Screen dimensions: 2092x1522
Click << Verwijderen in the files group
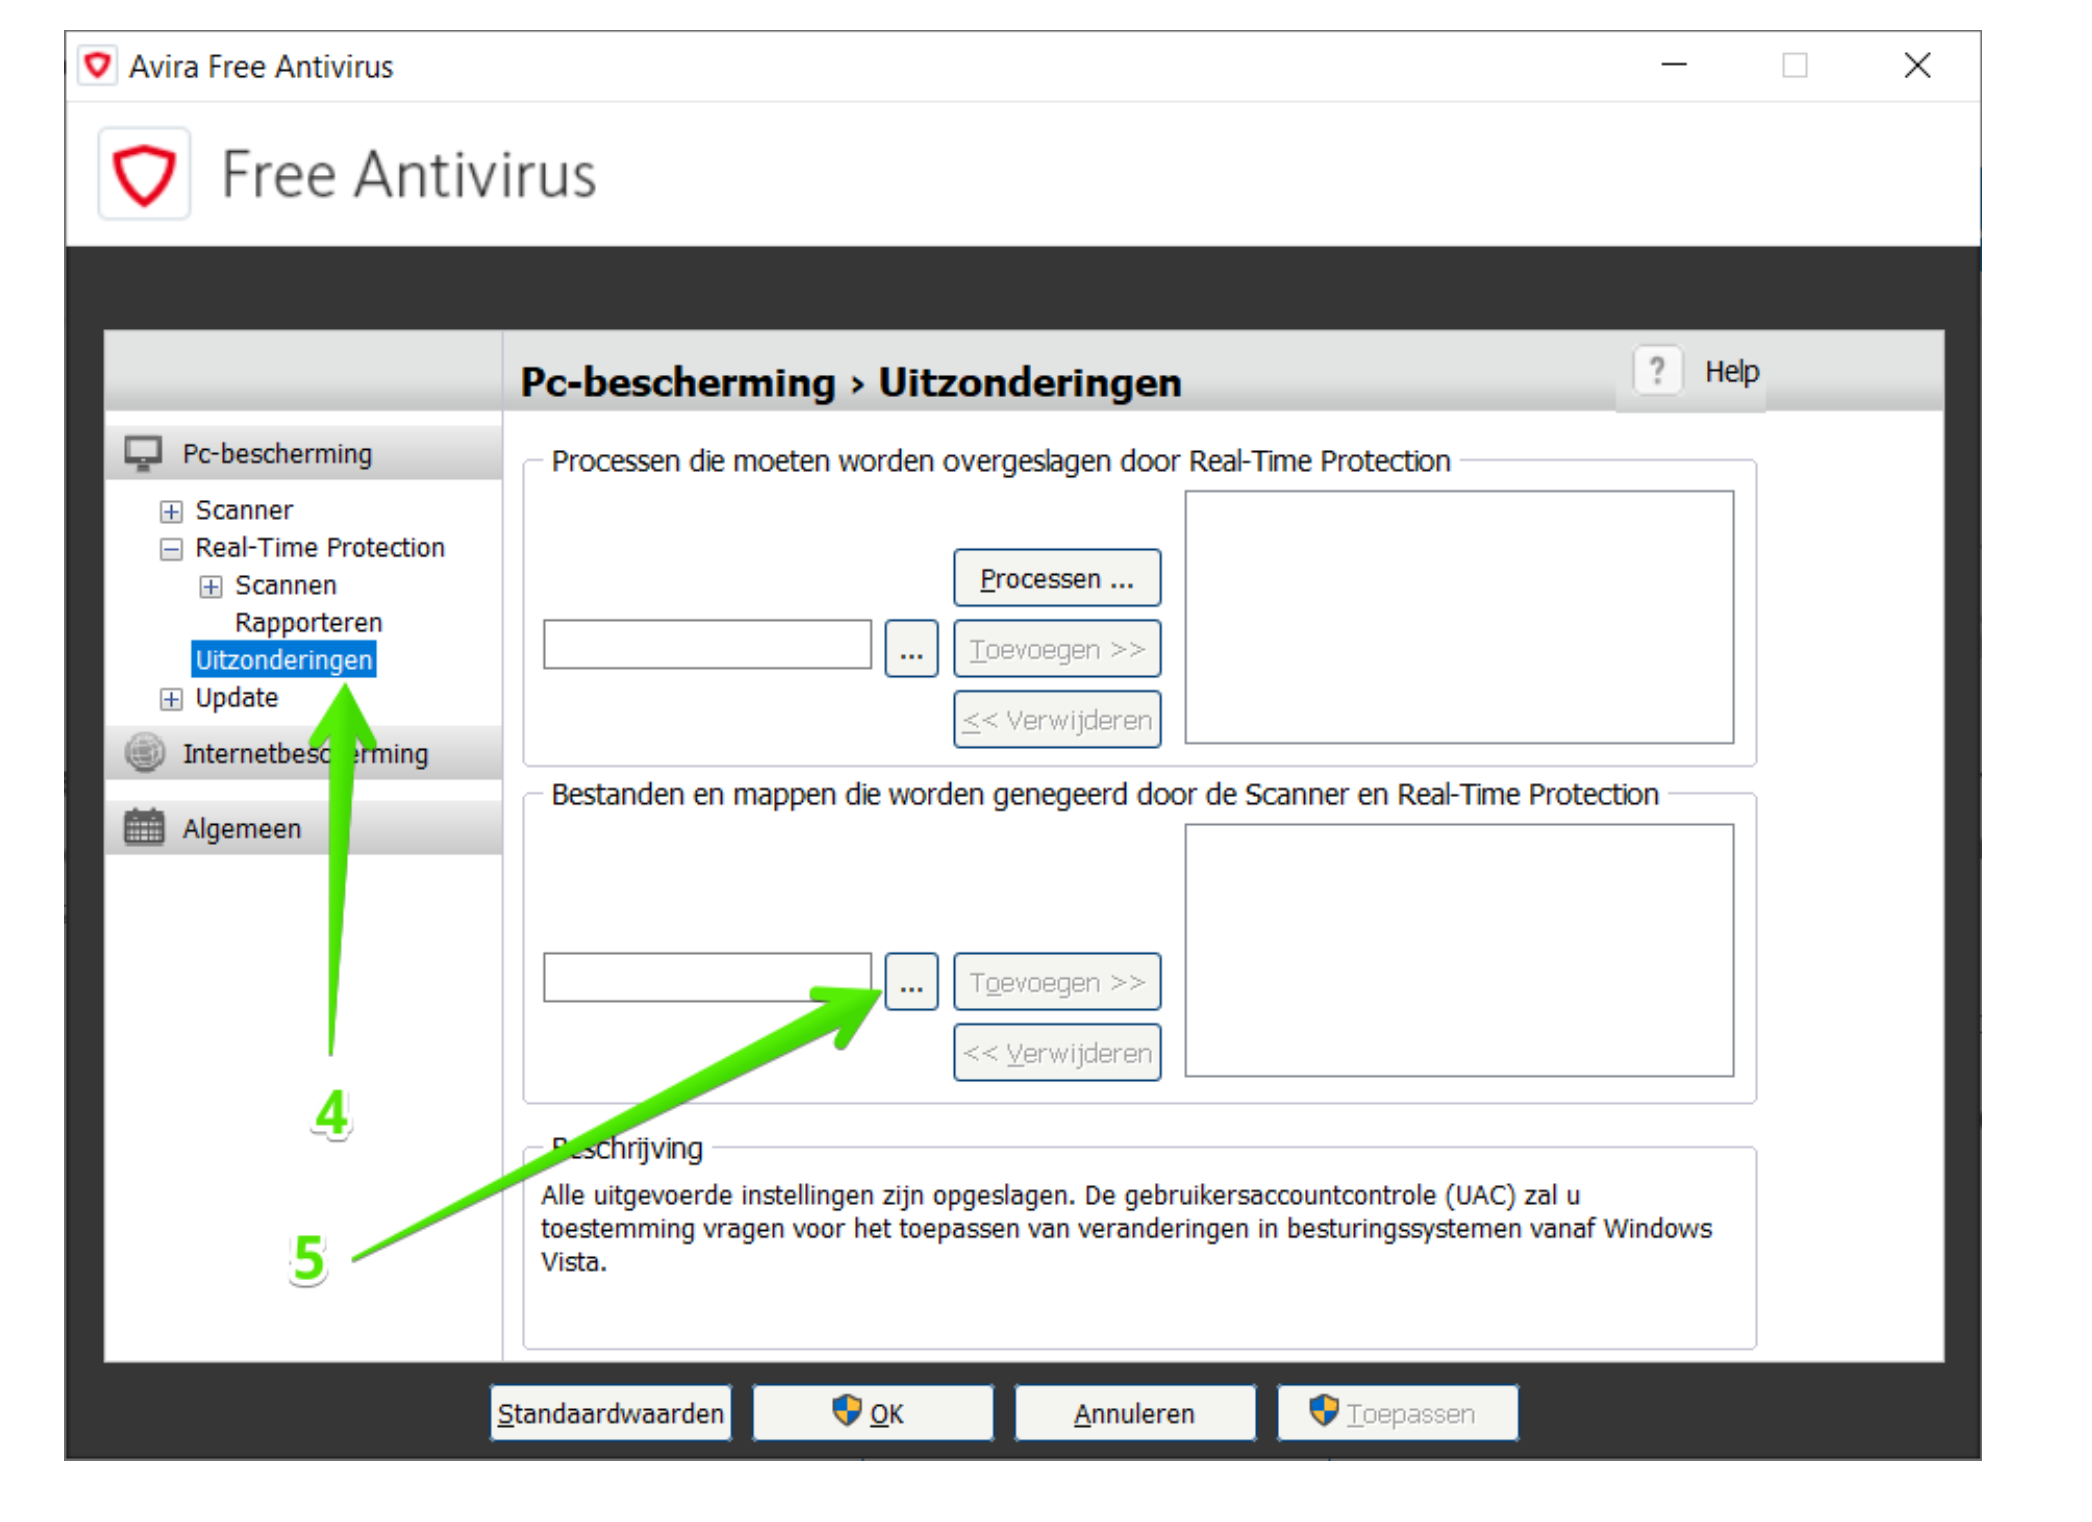pos(1057,1053)
